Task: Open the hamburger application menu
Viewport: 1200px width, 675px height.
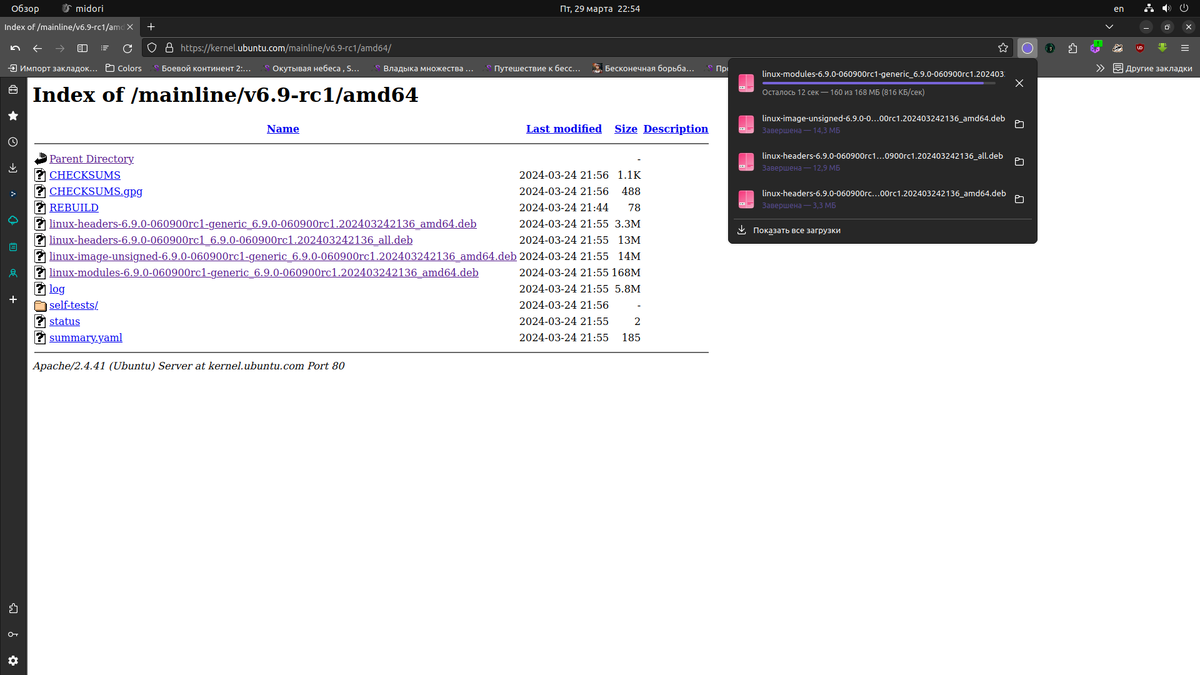Action: pos(1185,47)
